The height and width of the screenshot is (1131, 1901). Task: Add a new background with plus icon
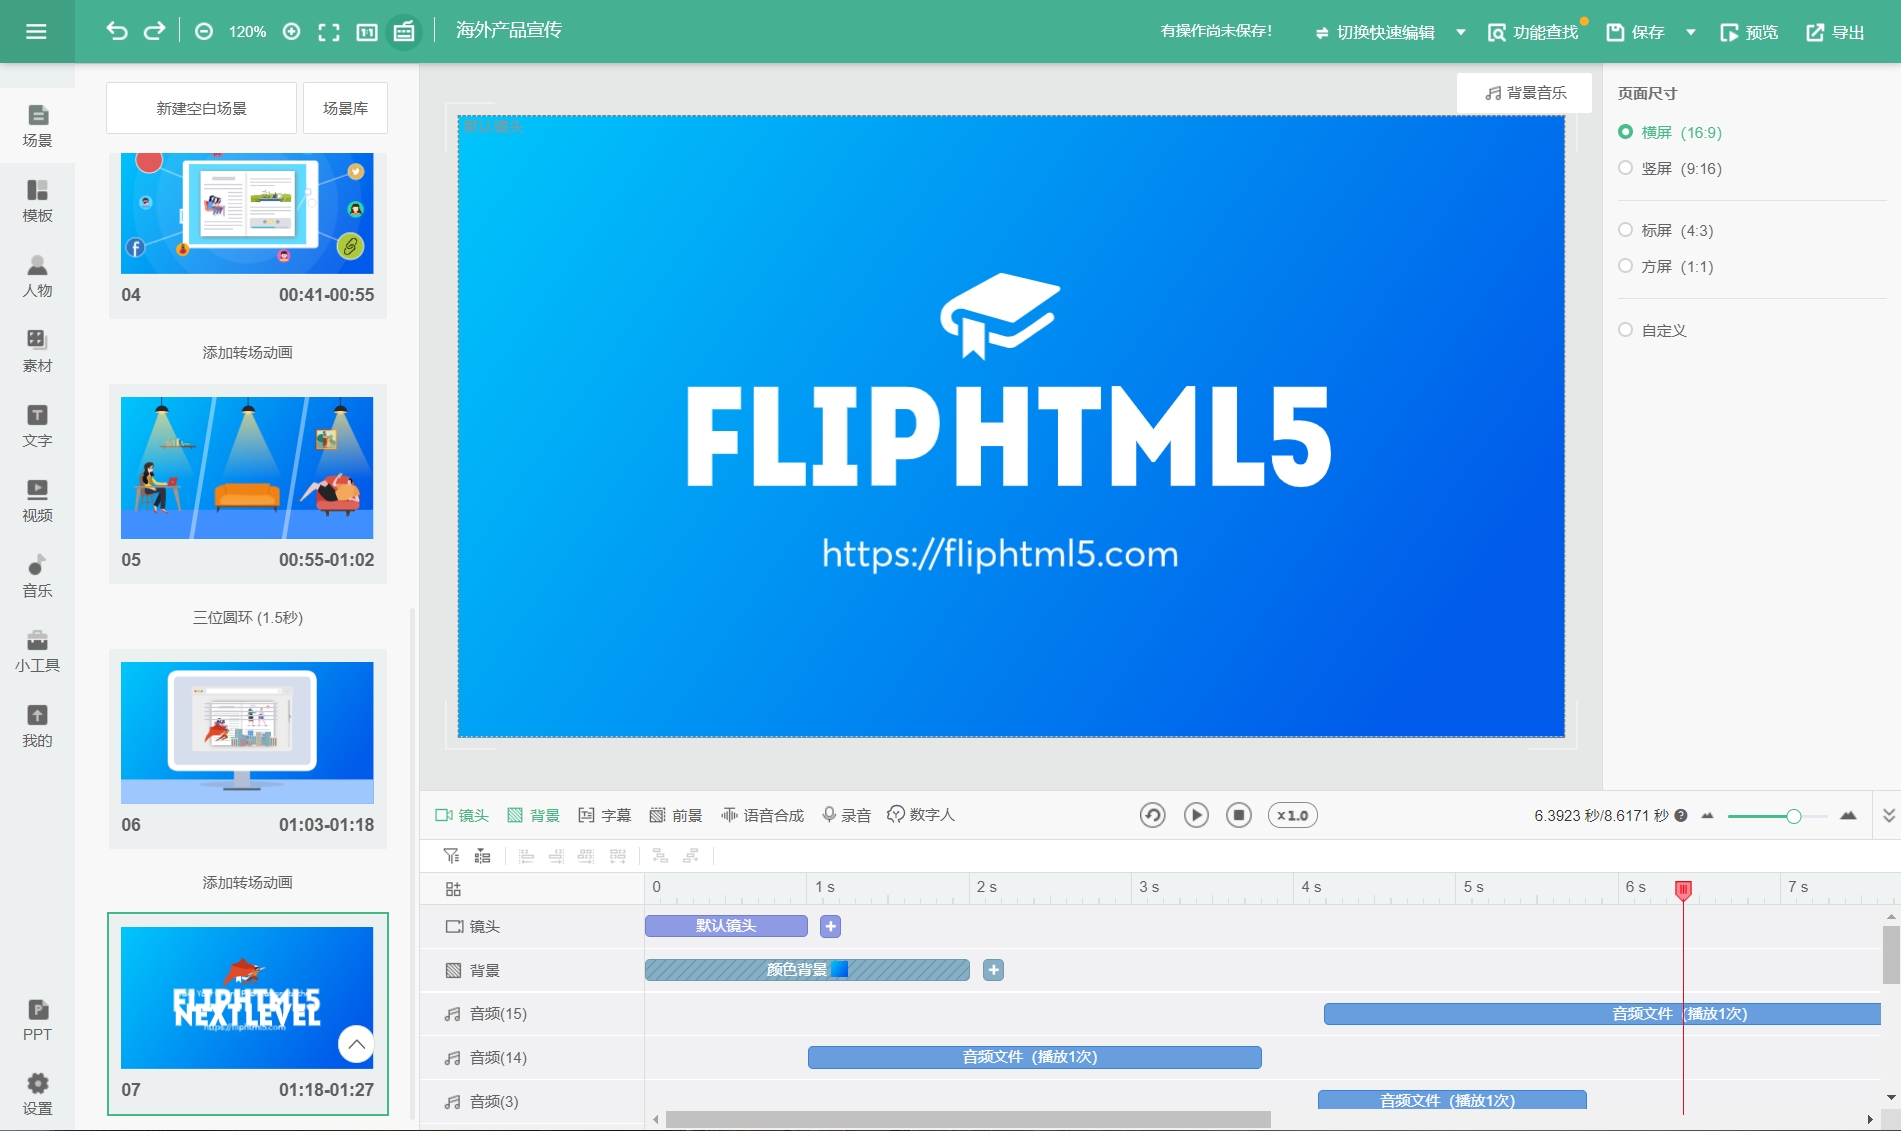tap(993, 970)
